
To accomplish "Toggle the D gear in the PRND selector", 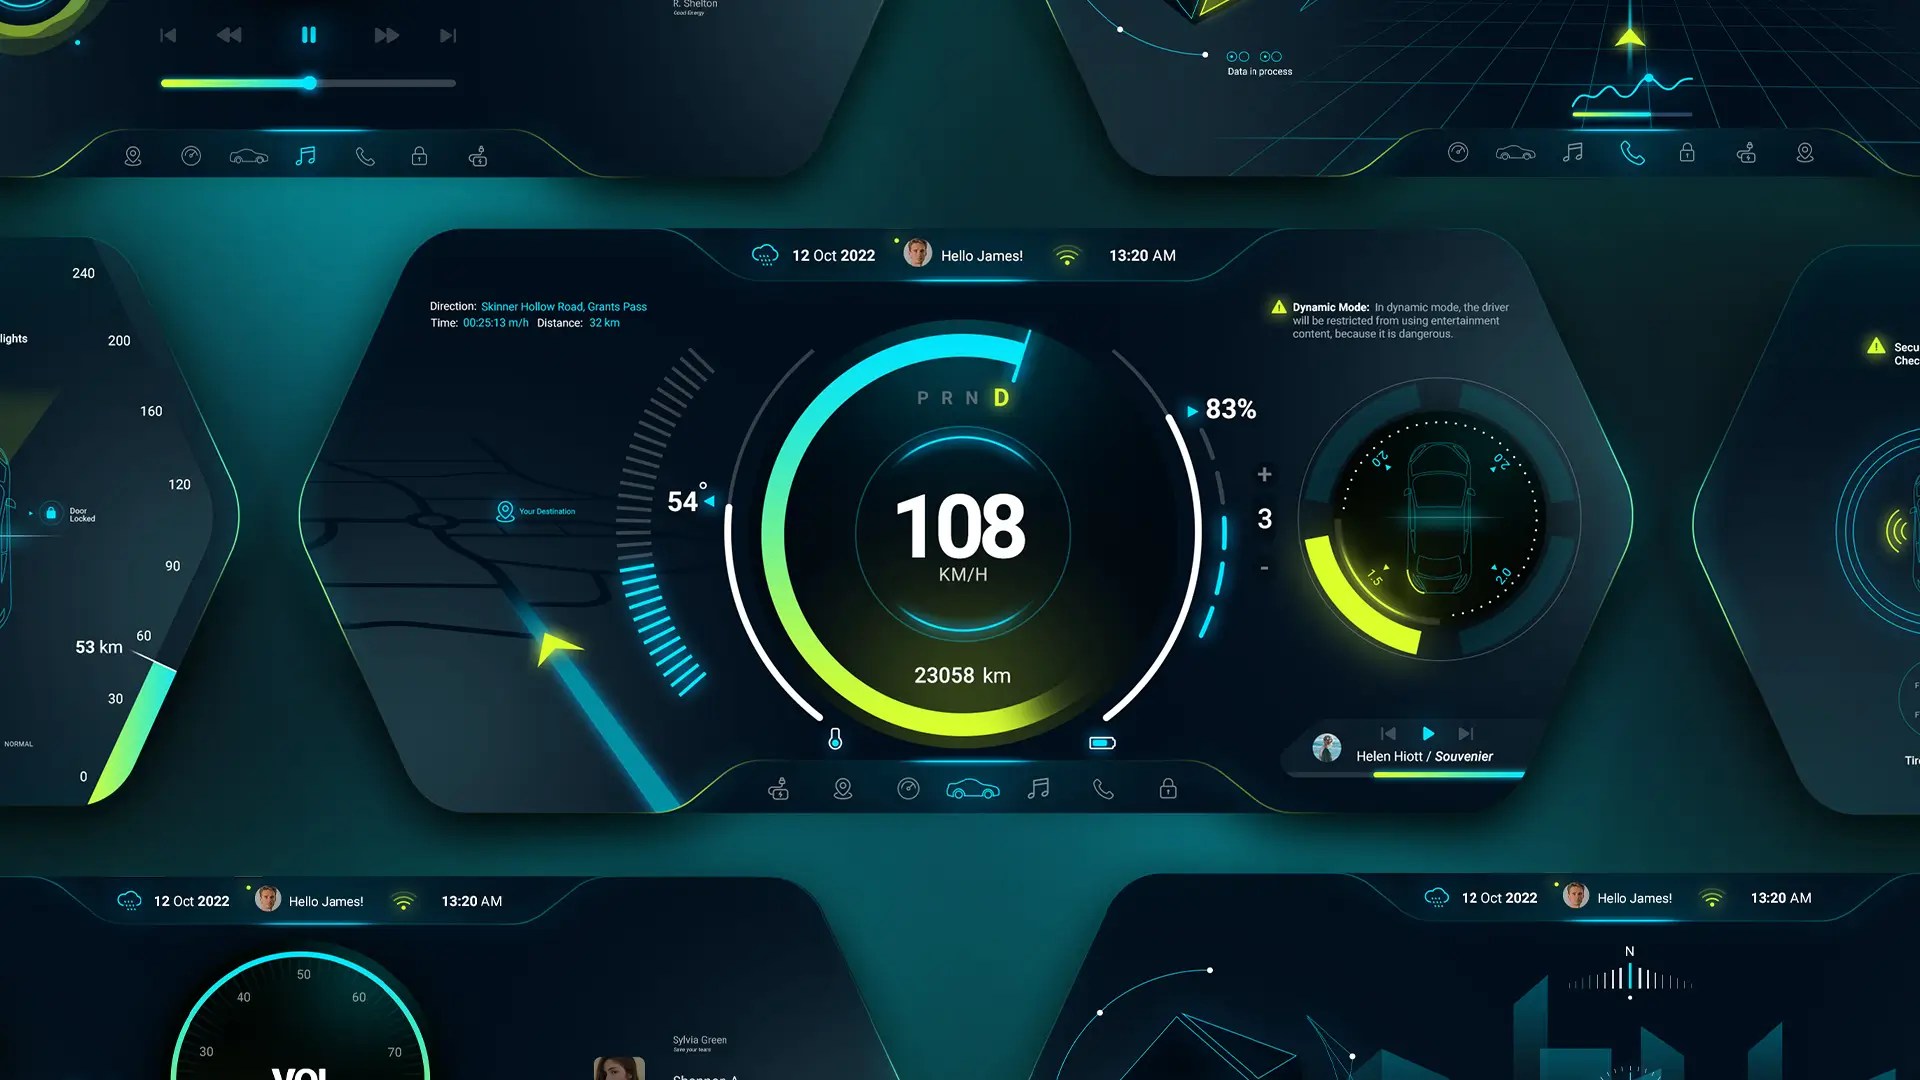I will [x=998, y=397].
